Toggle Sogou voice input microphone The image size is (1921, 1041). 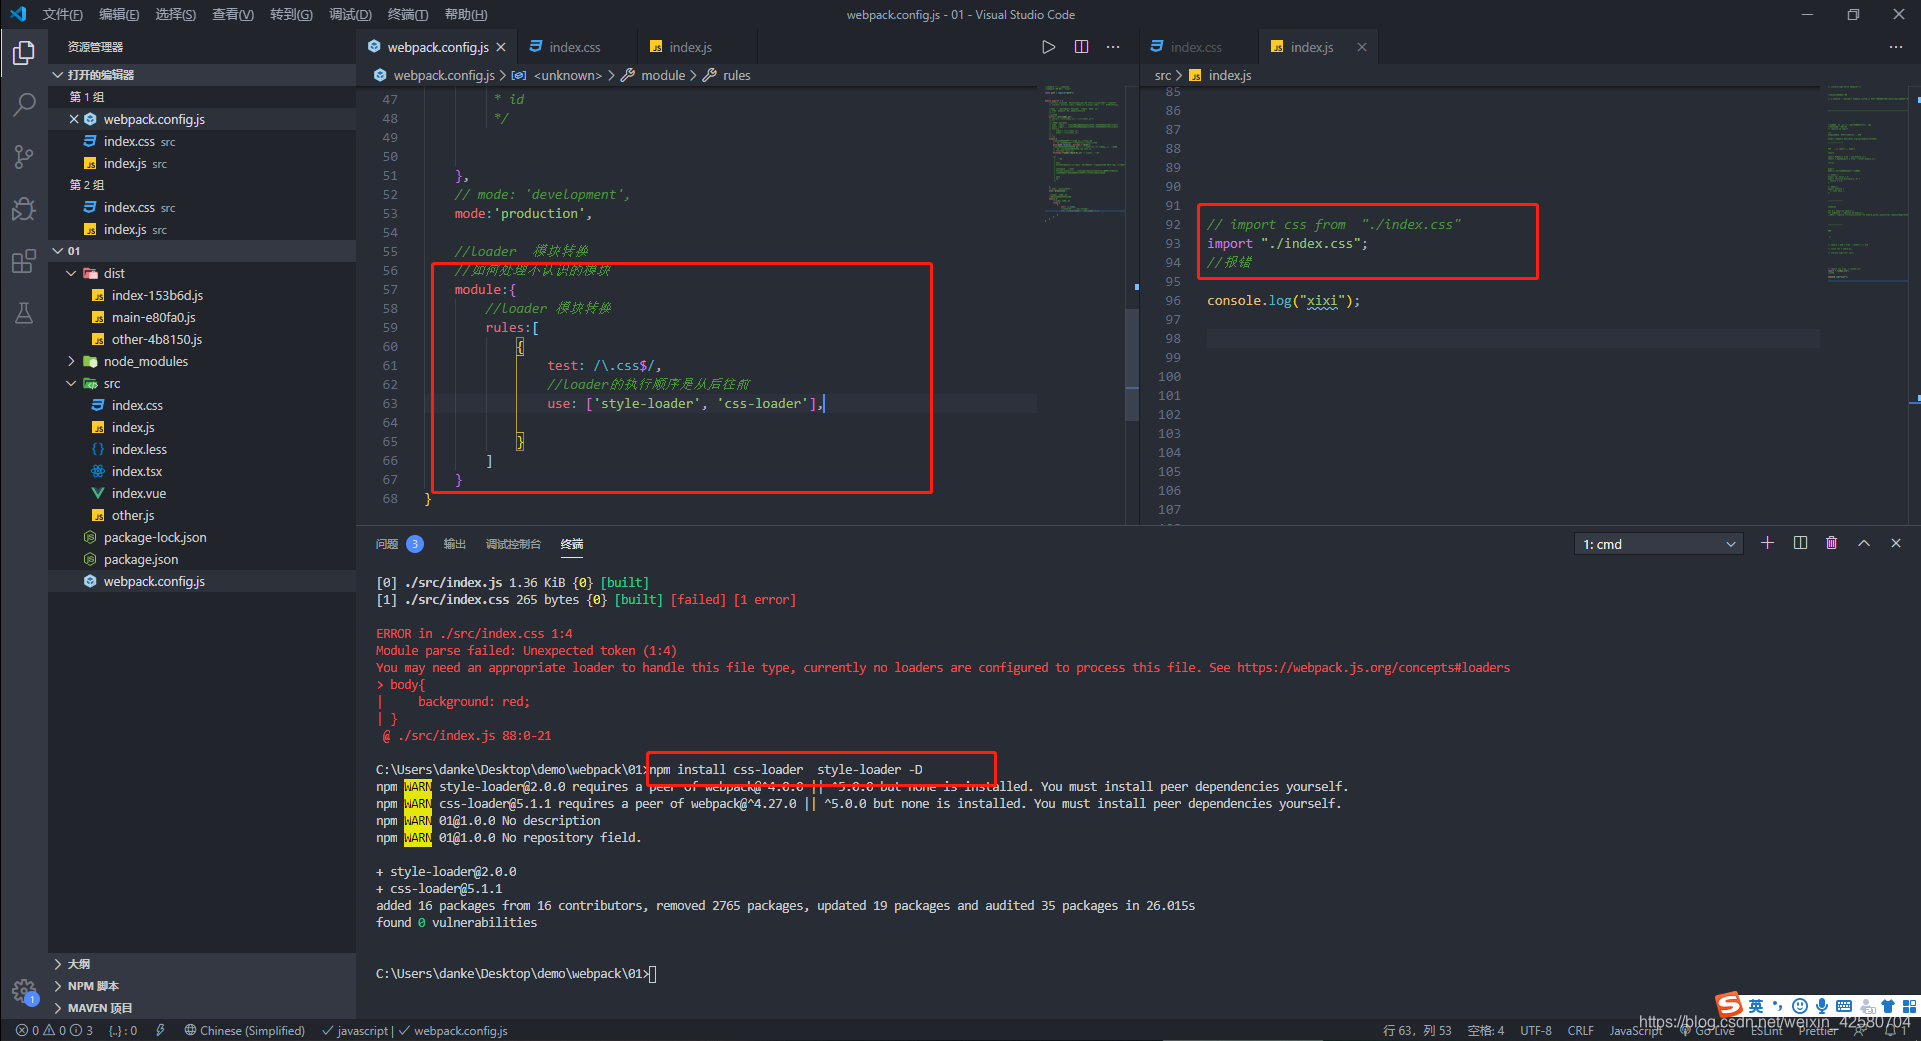(x=1822, y=1006)
